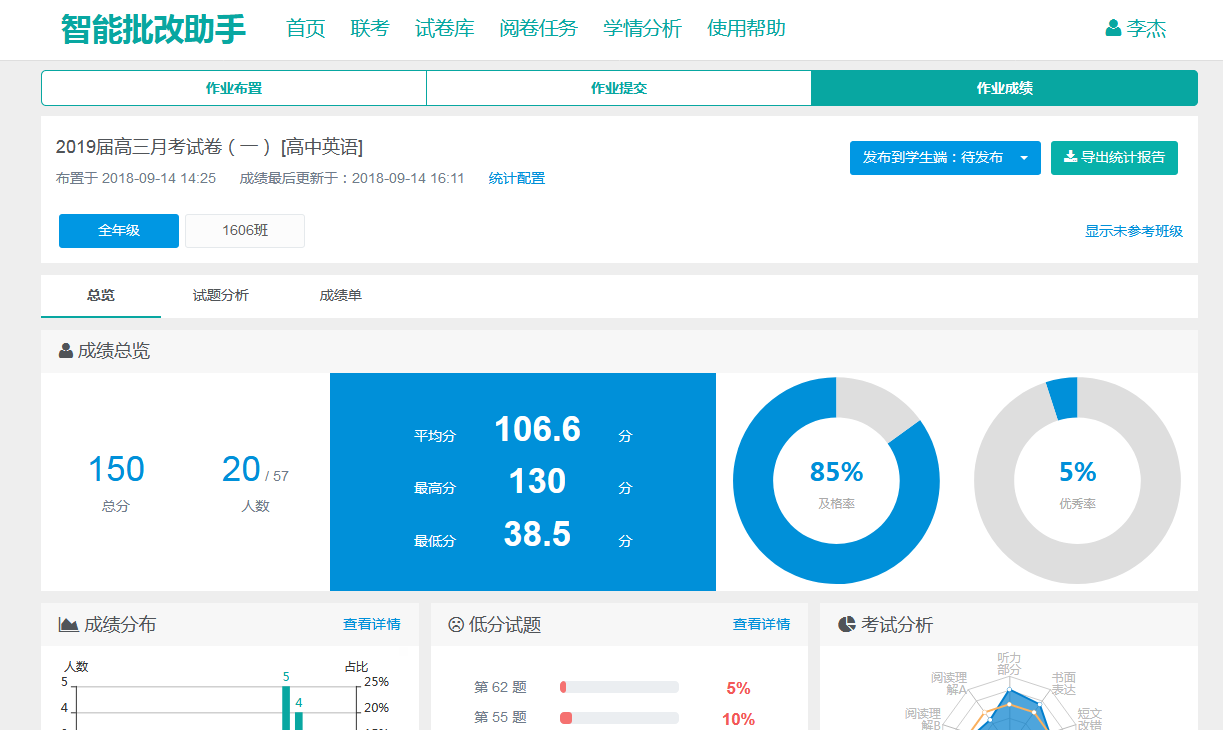Click the user avatar icon beside 李杰

[x=1113, y=29]
